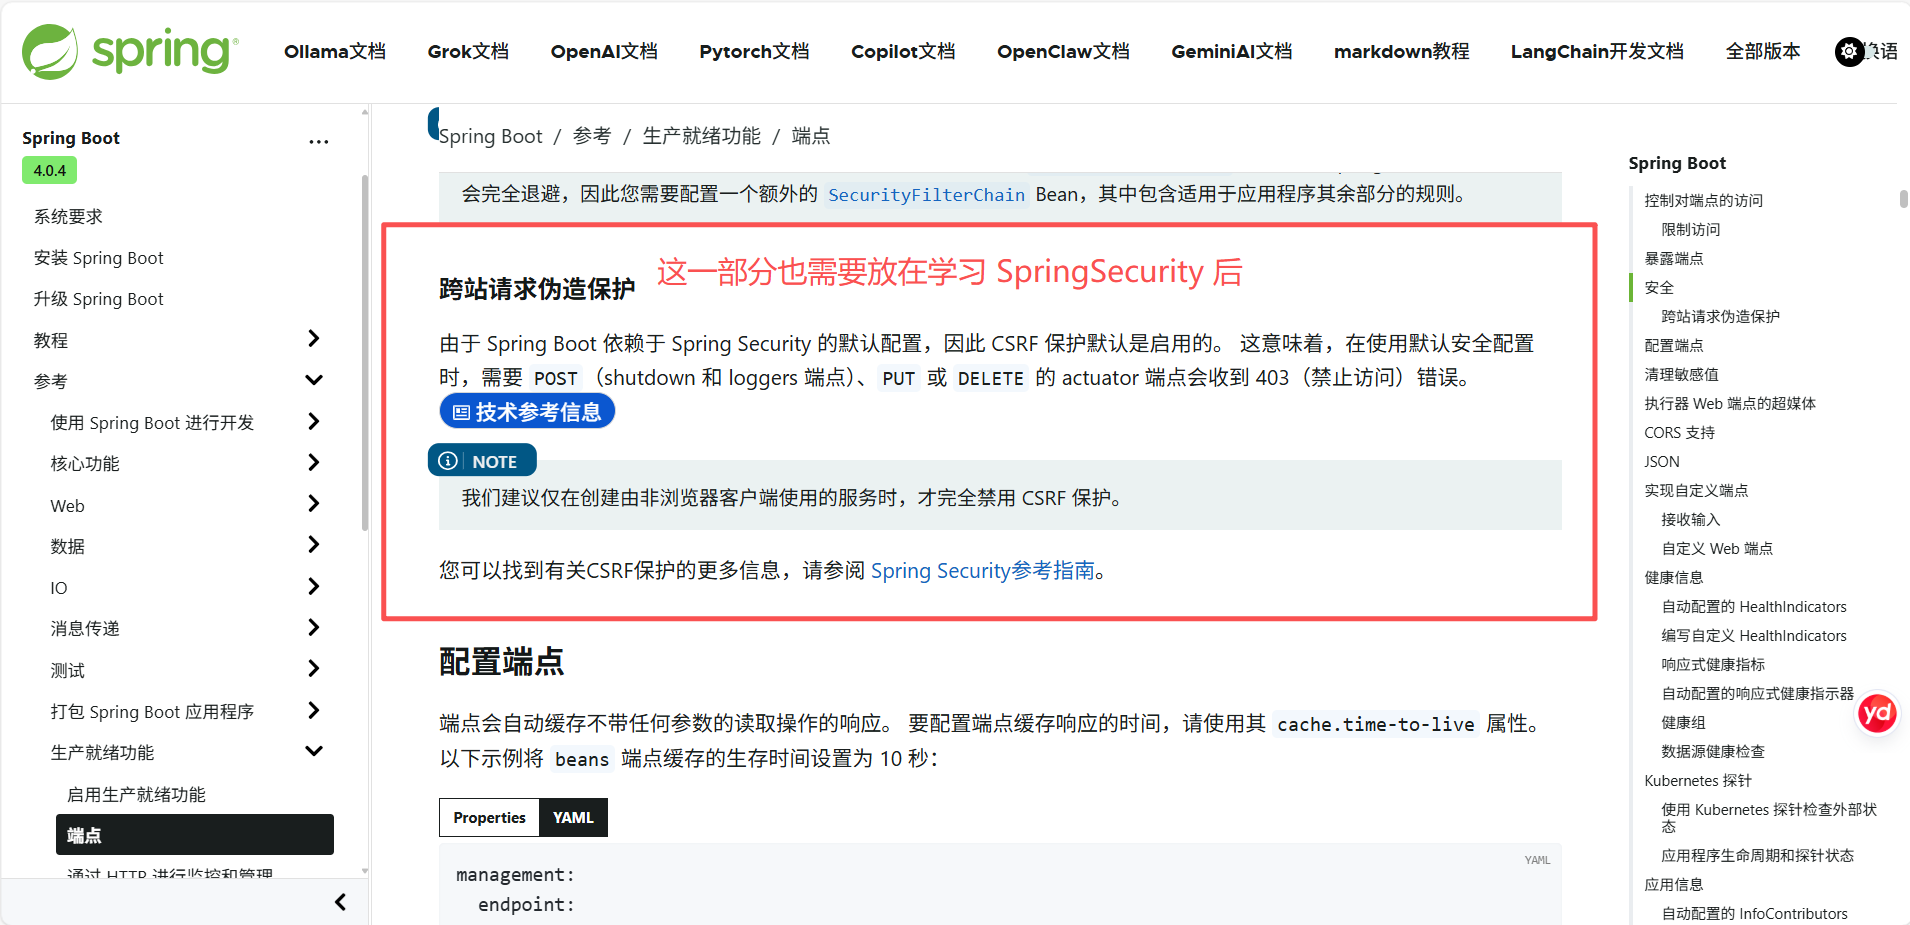Image resolution: width=1910 pixels, height=925 pixels.
Task: Jump to 自动配置的 HealthIndicators in the outline
Action: 1754,606
